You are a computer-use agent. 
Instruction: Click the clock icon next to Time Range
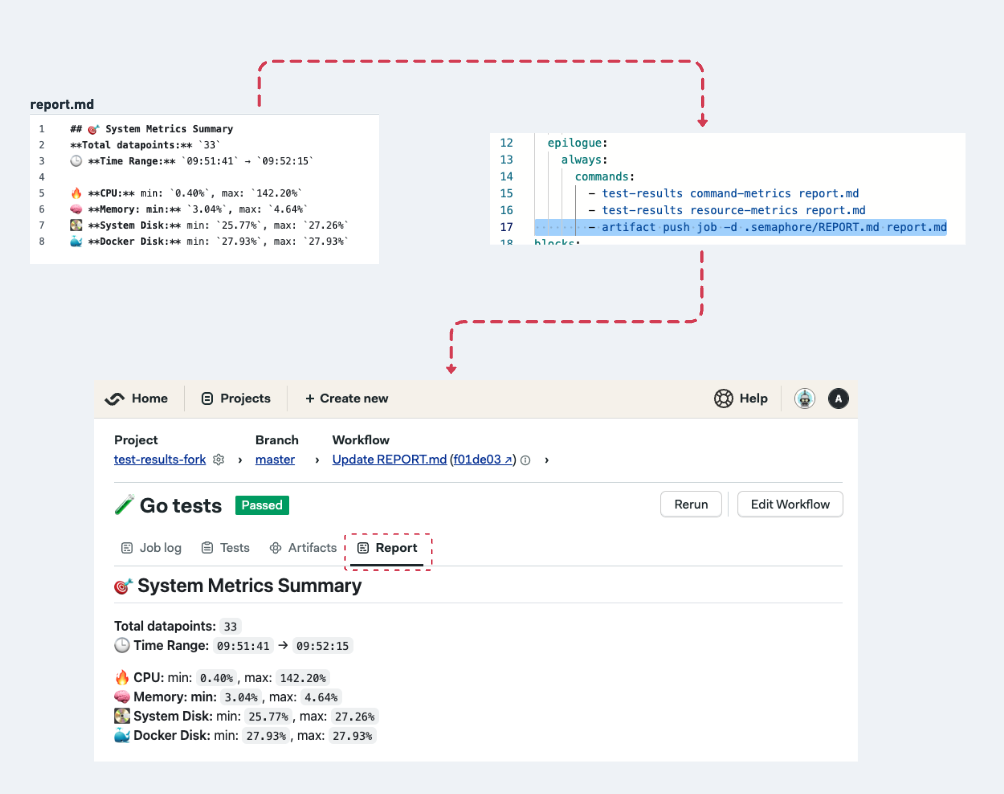122,645
